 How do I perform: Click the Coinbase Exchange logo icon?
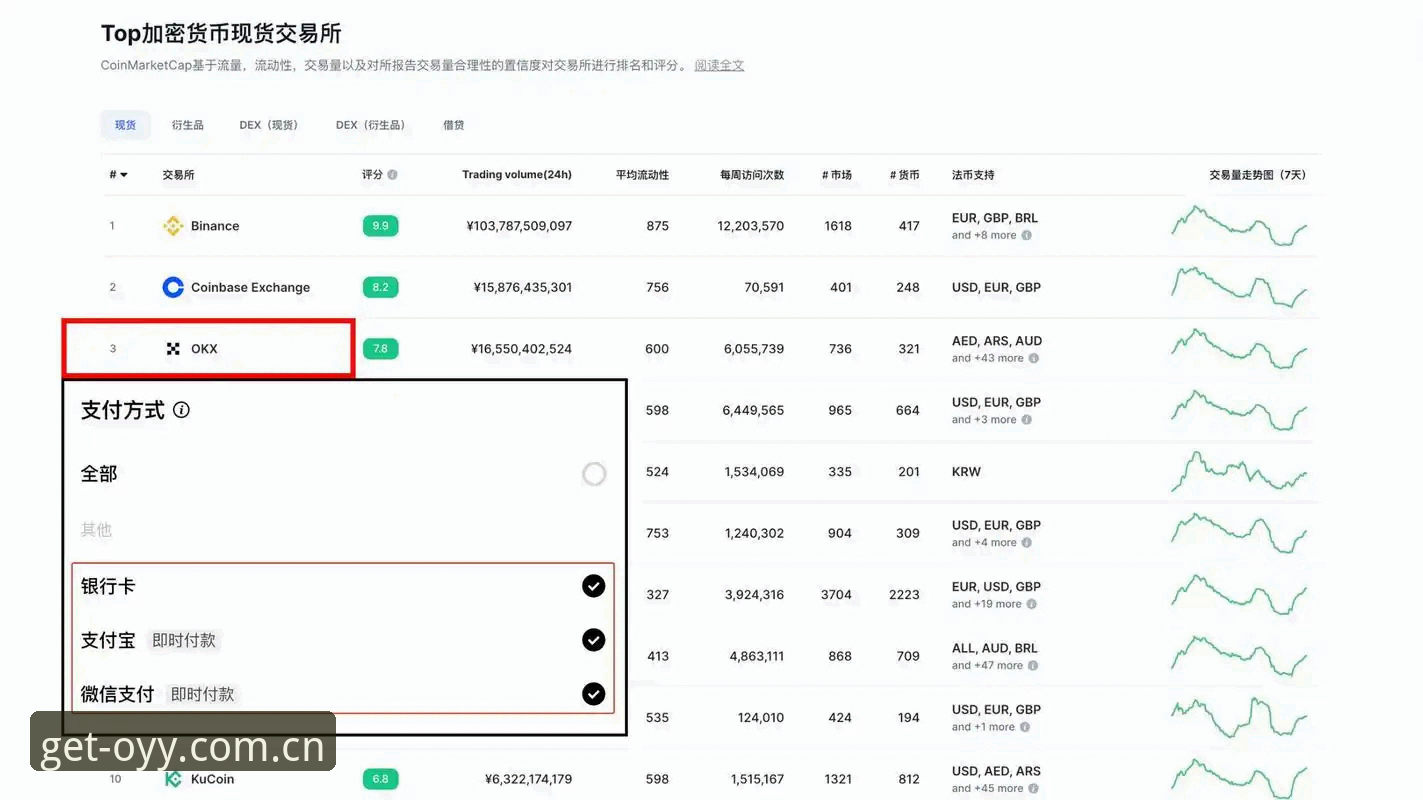[173, 287]
